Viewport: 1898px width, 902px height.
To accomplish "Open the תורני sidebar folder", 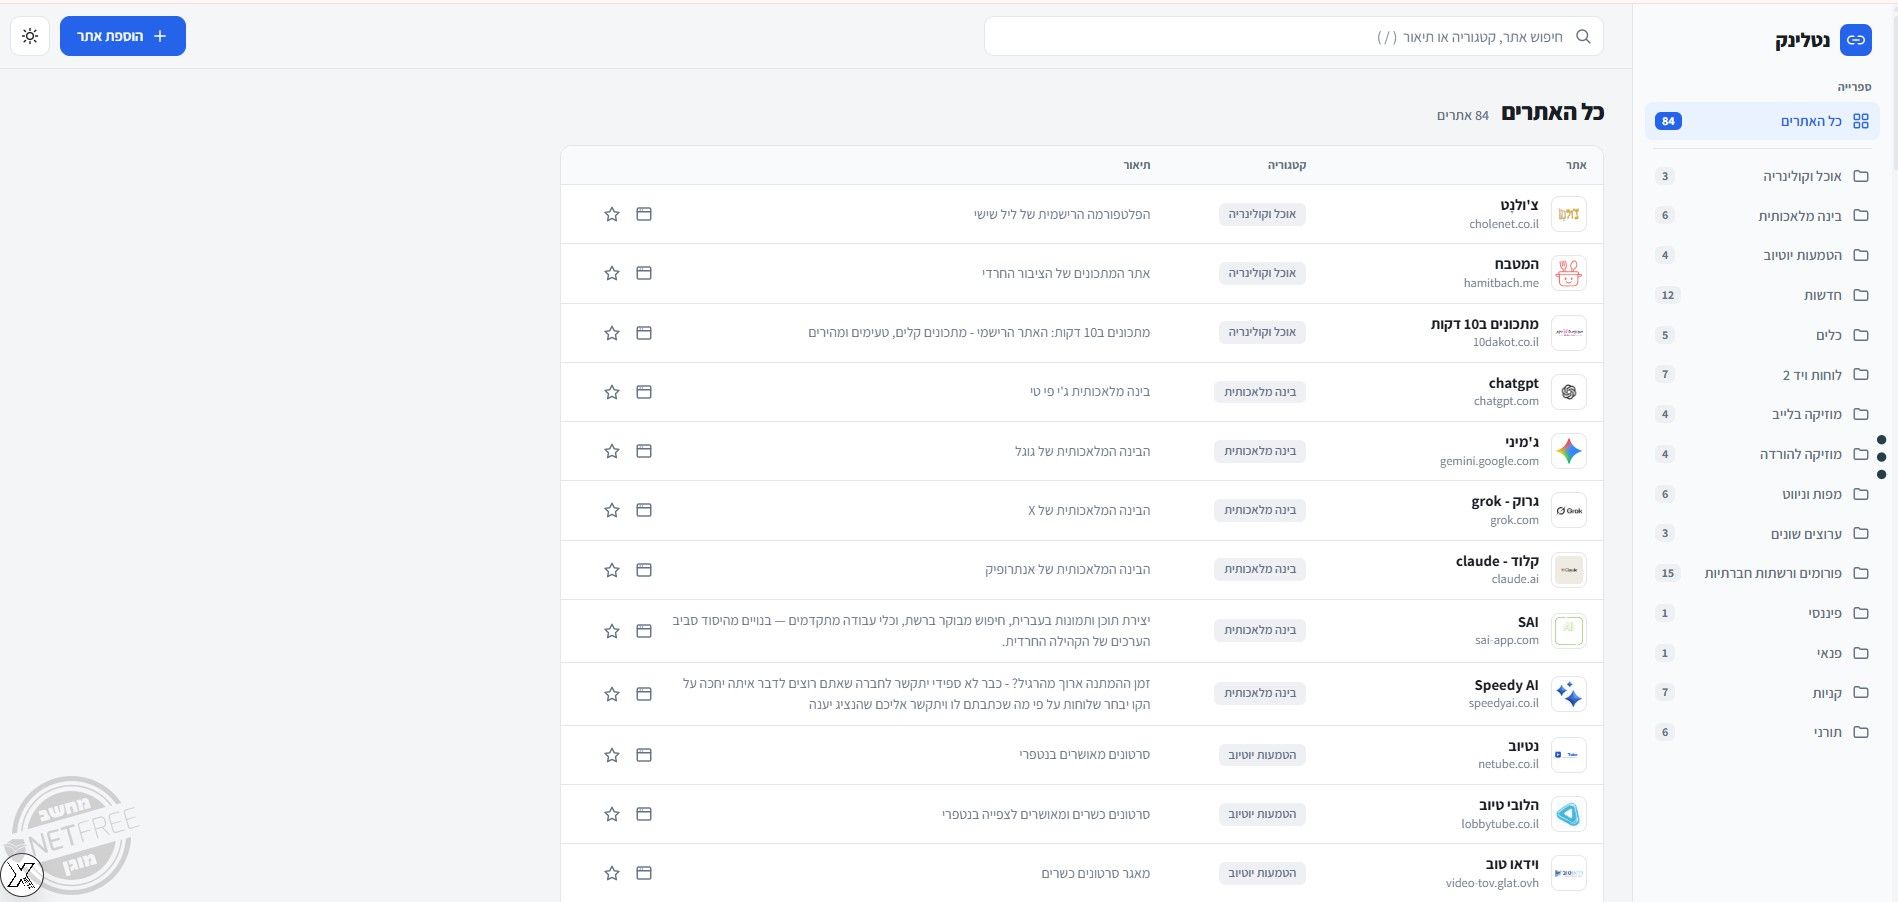I will point(1762,732).
